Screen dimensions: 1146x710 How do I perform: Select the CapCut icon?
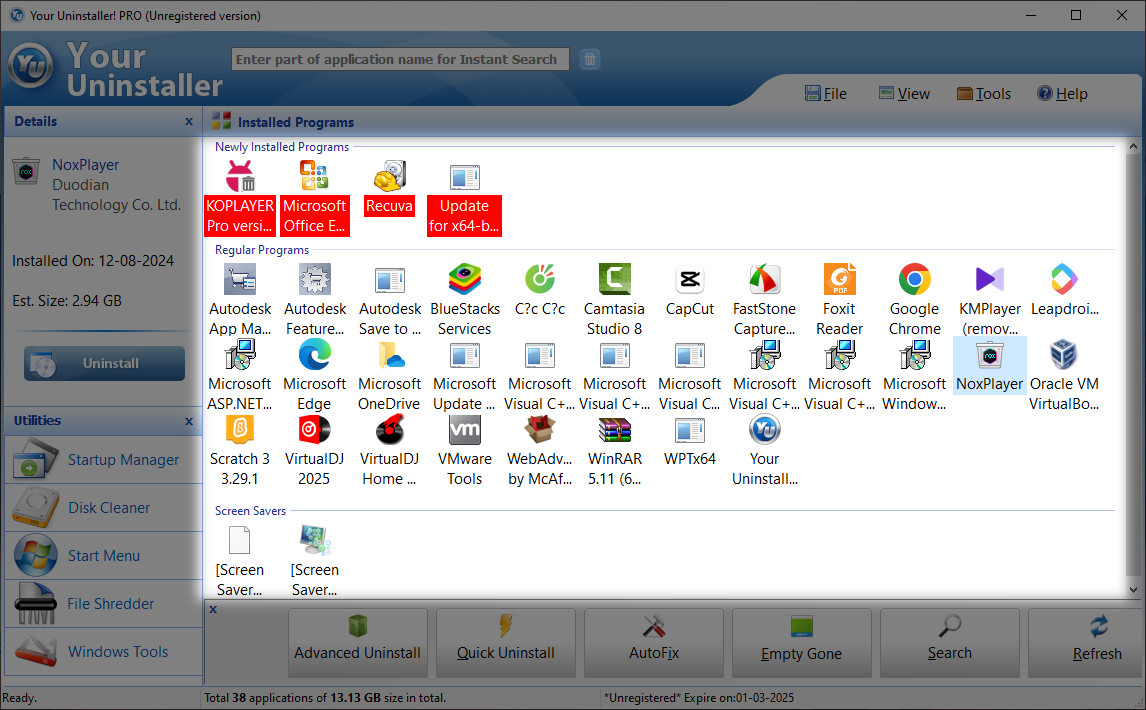click(x=689, y=285)
